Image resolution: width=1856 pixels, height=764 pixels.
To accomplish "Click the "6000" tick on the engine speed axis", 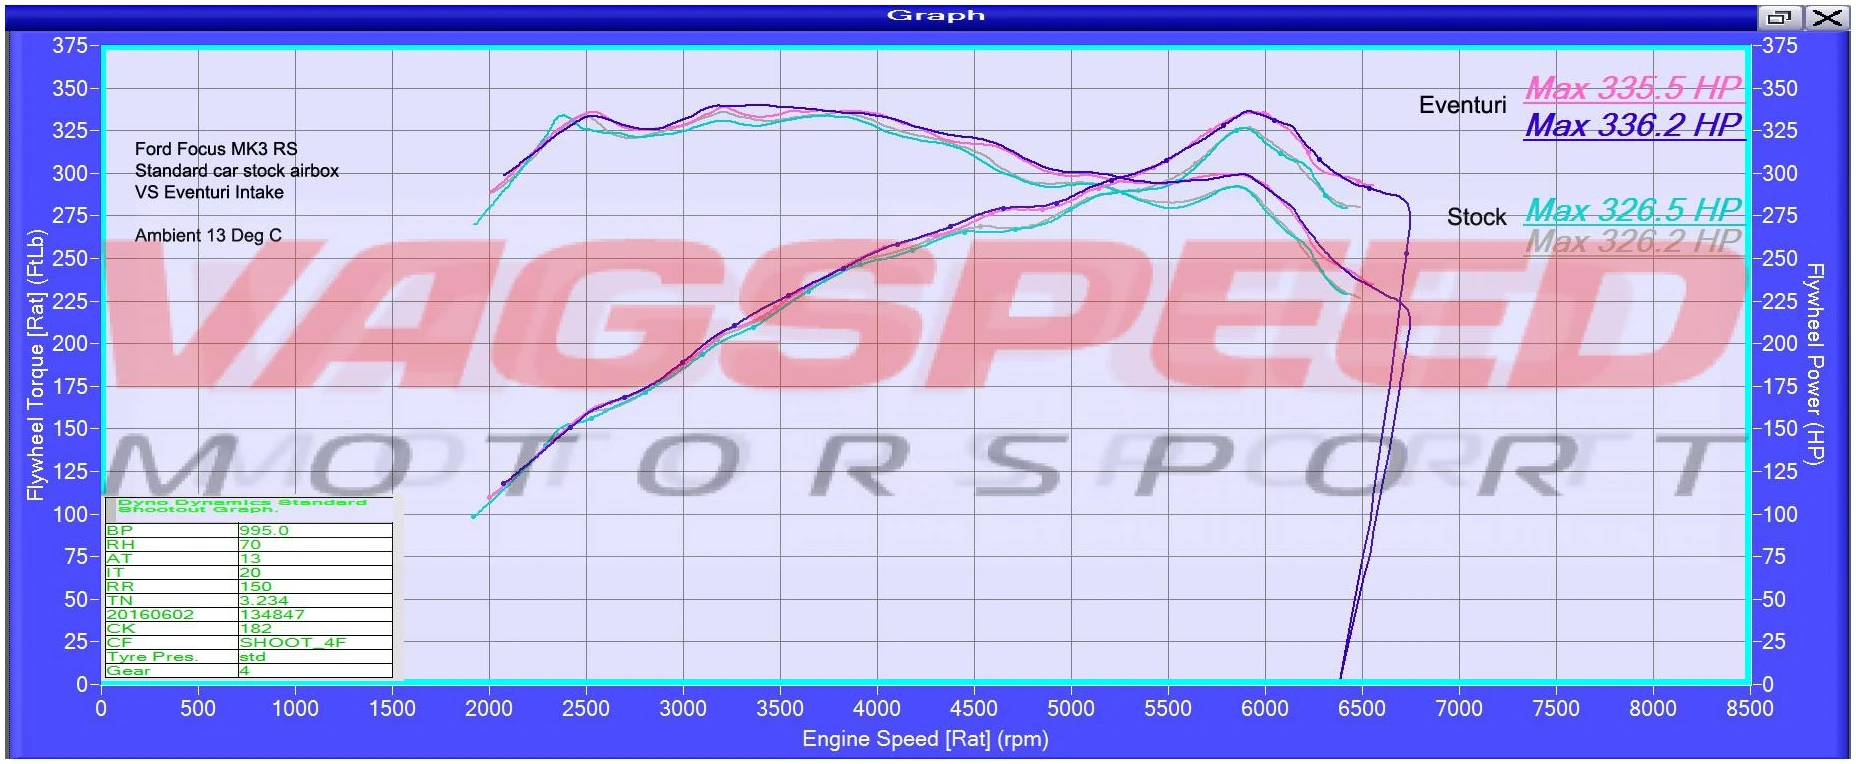I will (1264, 709).
